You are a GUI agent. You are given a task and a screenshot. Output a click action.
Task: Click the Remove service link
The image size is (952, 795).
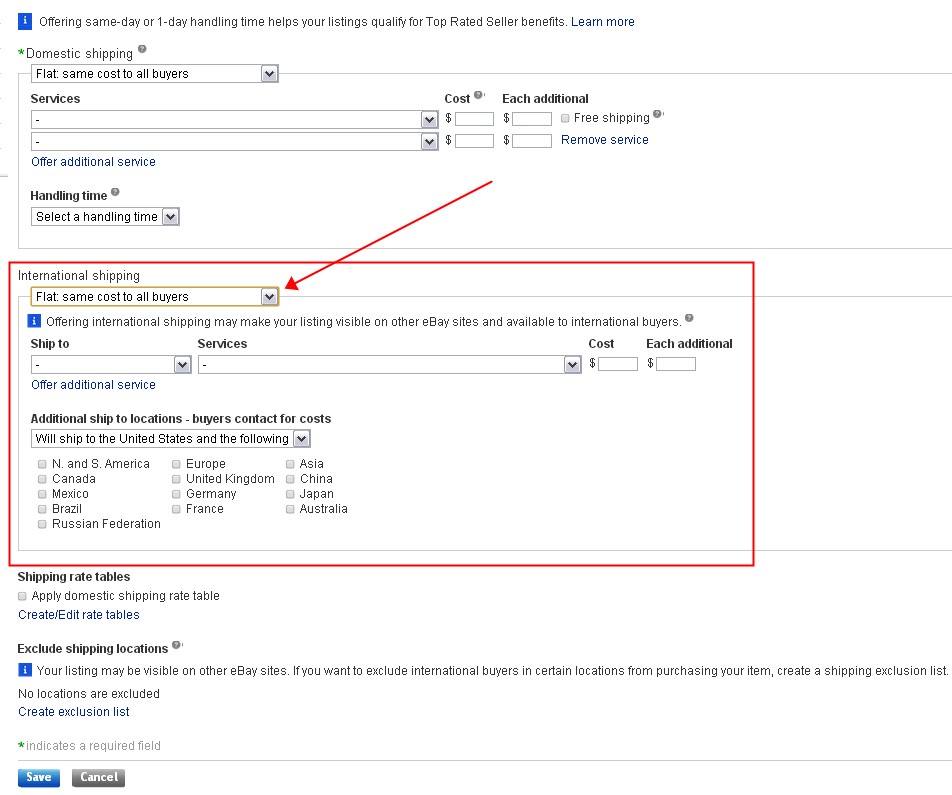pos(604,140)
